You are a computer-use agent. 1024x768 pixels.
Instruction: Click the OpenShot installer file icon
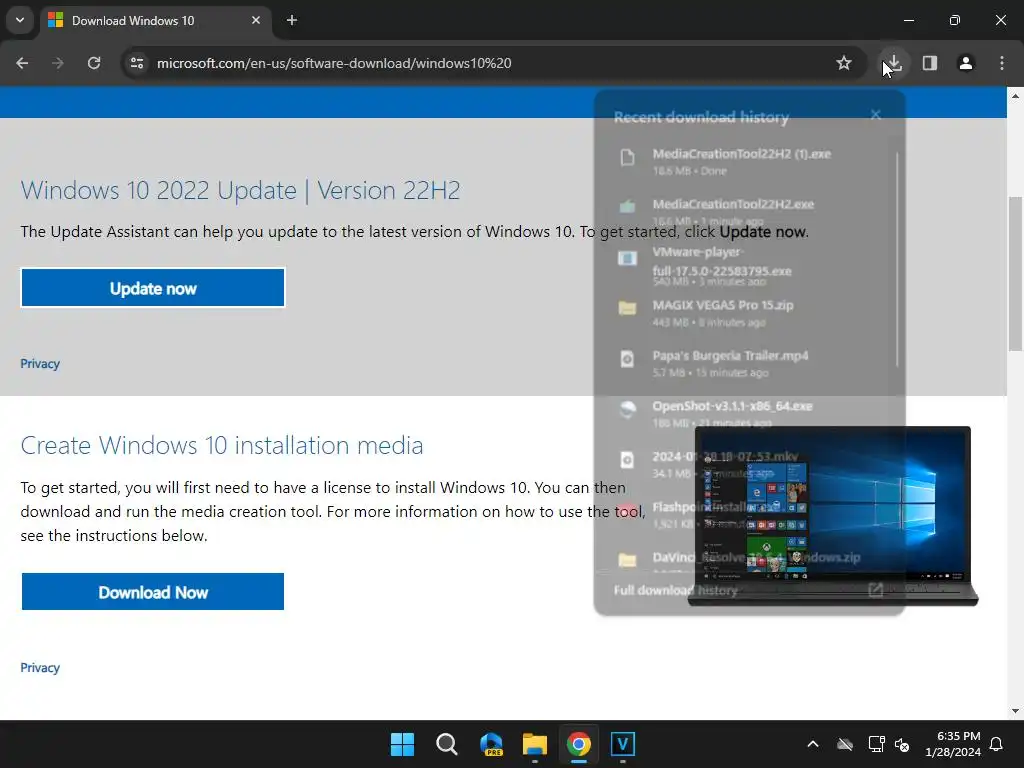(x=627, y=409)
